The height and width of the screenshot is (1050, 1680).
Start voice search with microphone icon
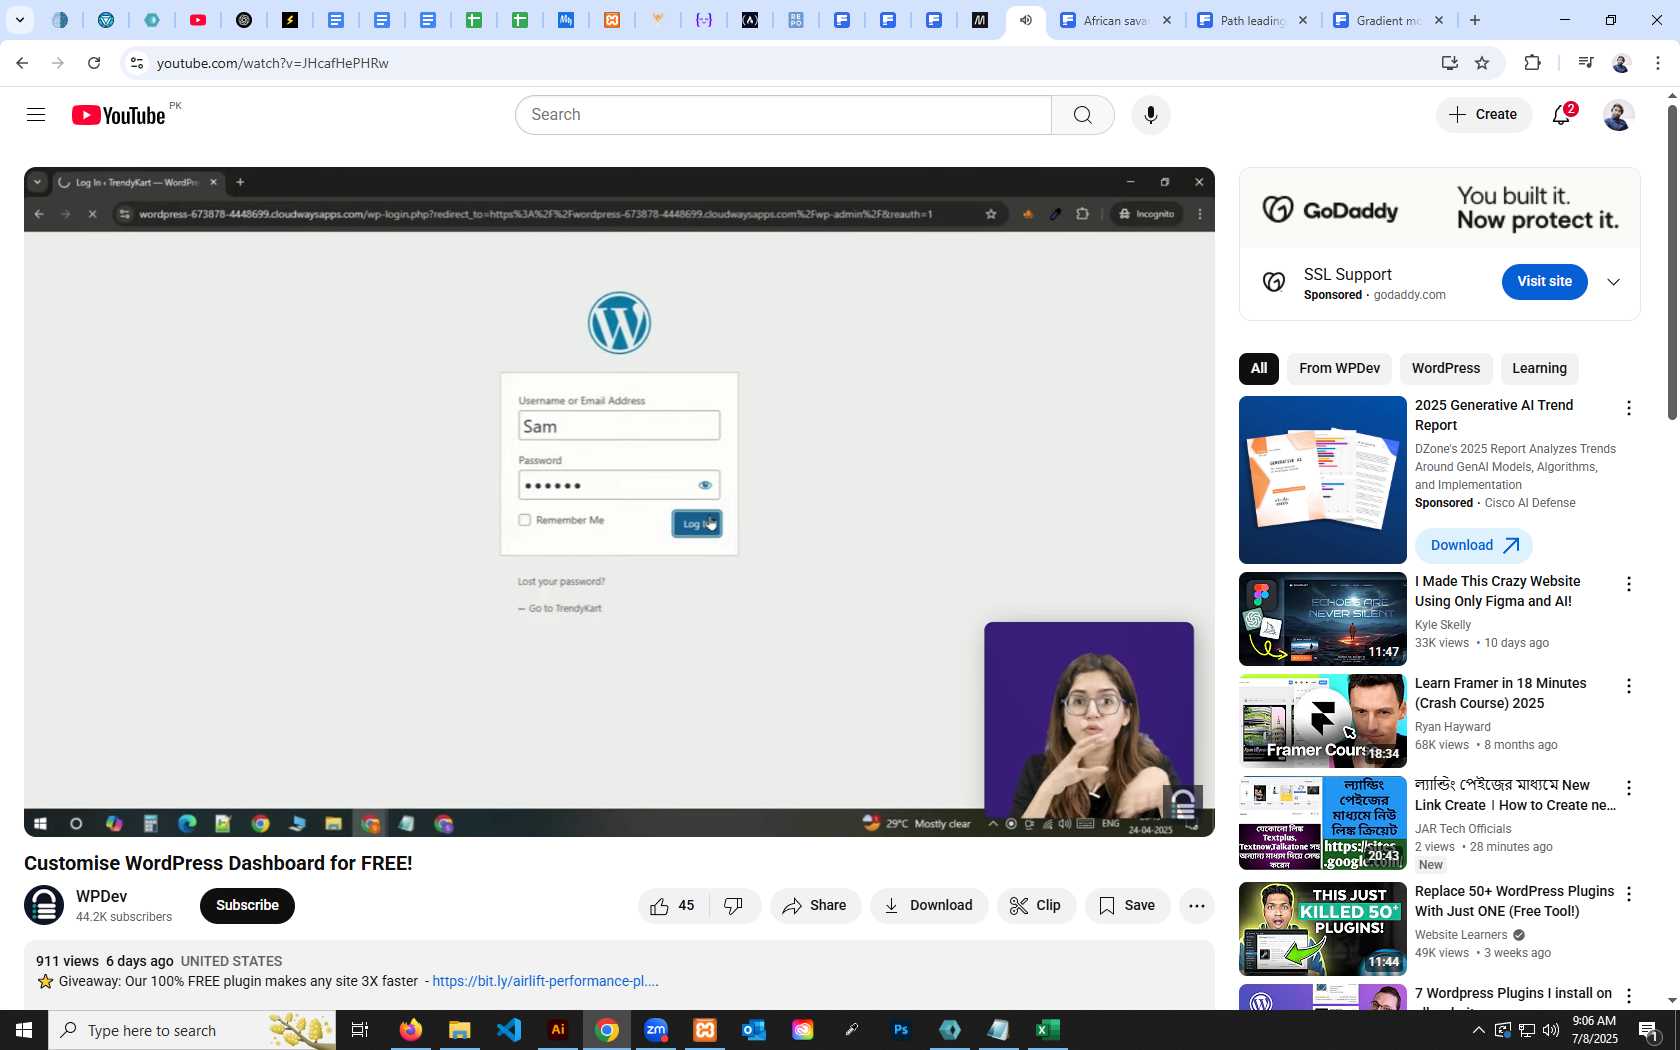1151,115
